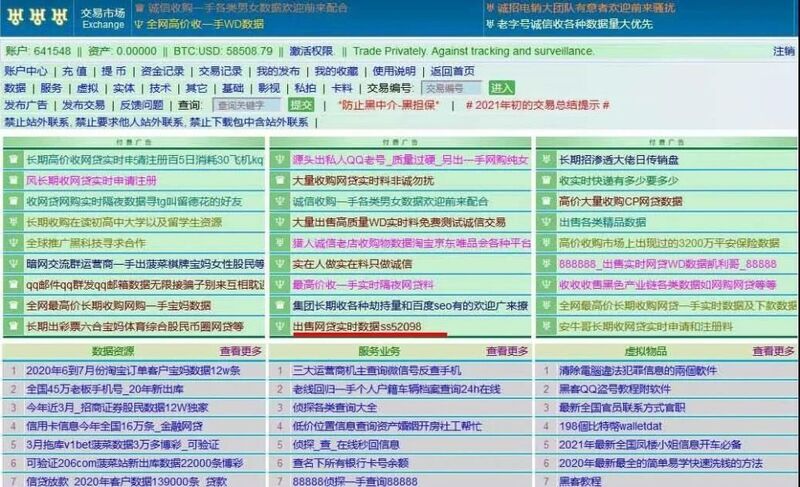Image resolution: width=800 pixels, height=487 pixels.
Task: Click icon beside 出售网贷实时数据ss52098 ad
Action: pyautogui.click(x=280, y=326)
